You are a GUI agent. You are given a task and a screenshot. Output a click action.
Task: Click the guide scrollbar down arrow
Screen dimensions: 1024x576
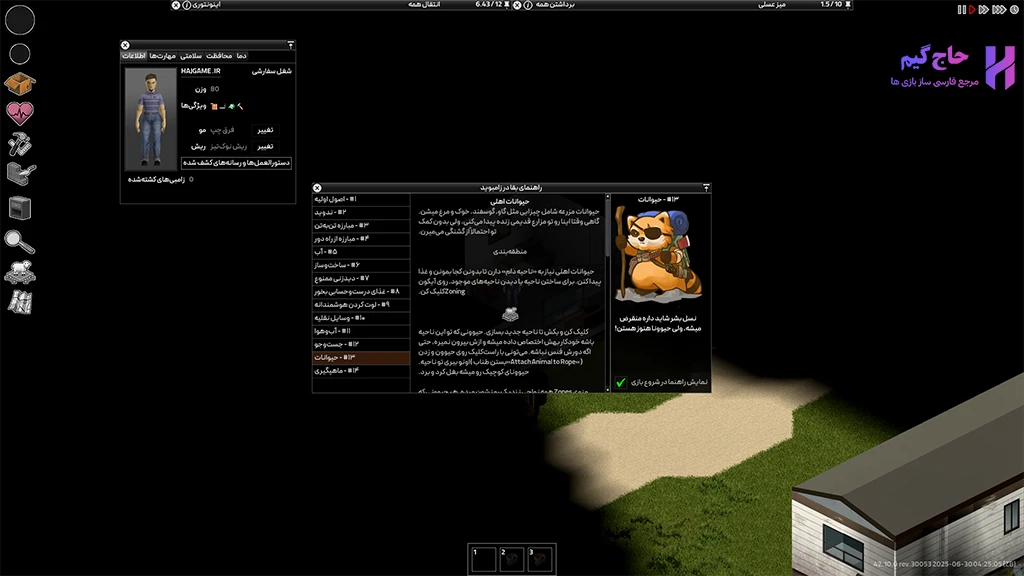coord(607,390)
